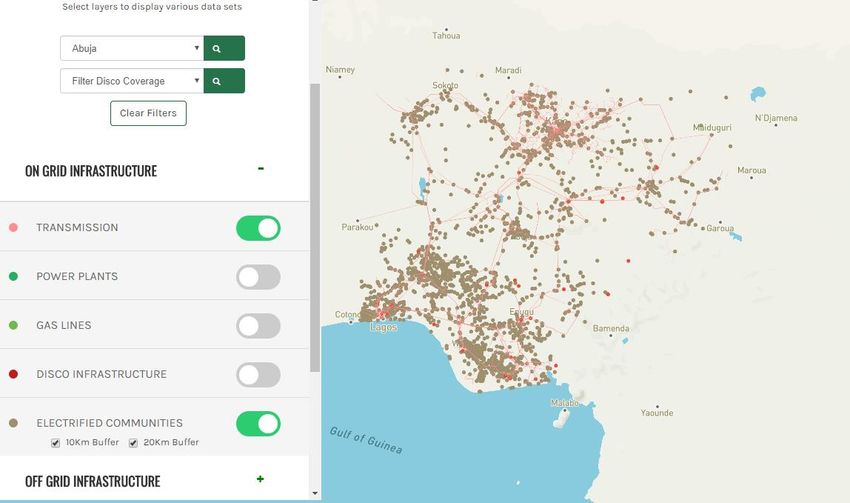
Task: Click the pink Transmission legend dot
Action: (11, 227)
